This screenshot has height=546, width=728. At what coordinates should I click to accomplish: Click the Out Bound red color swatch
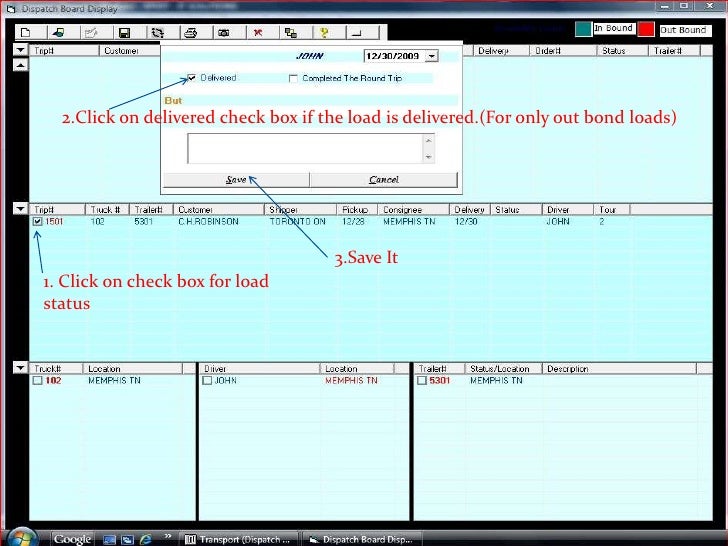click(x=646, y=29)
